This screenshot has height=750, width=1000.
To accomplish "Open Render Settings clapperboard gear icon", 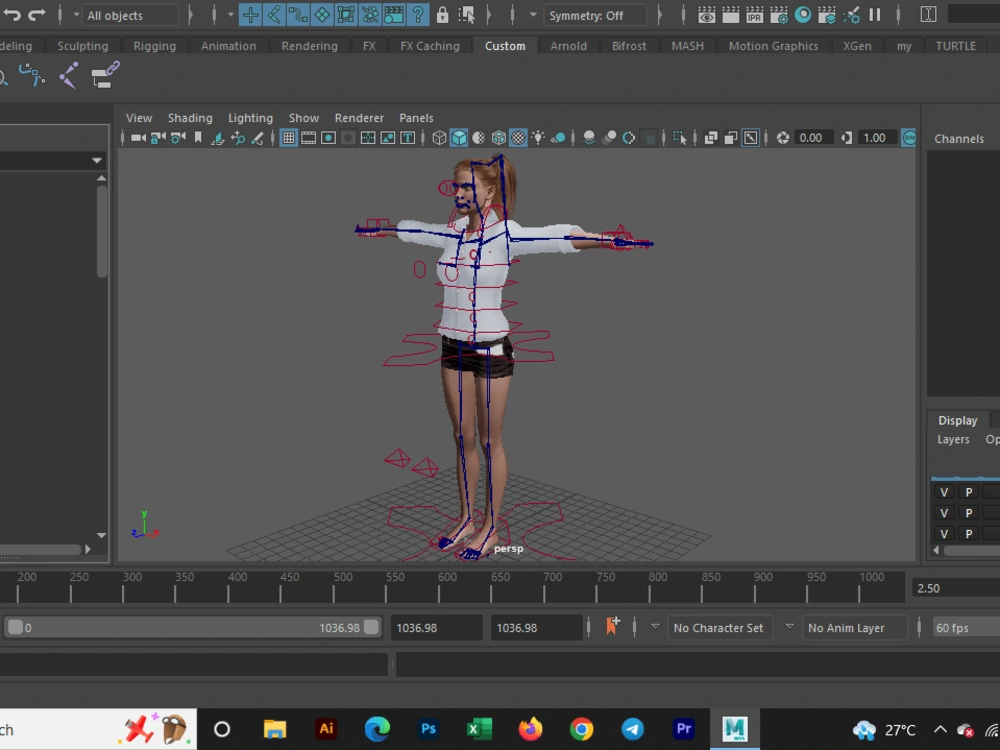I will (778, 15).
